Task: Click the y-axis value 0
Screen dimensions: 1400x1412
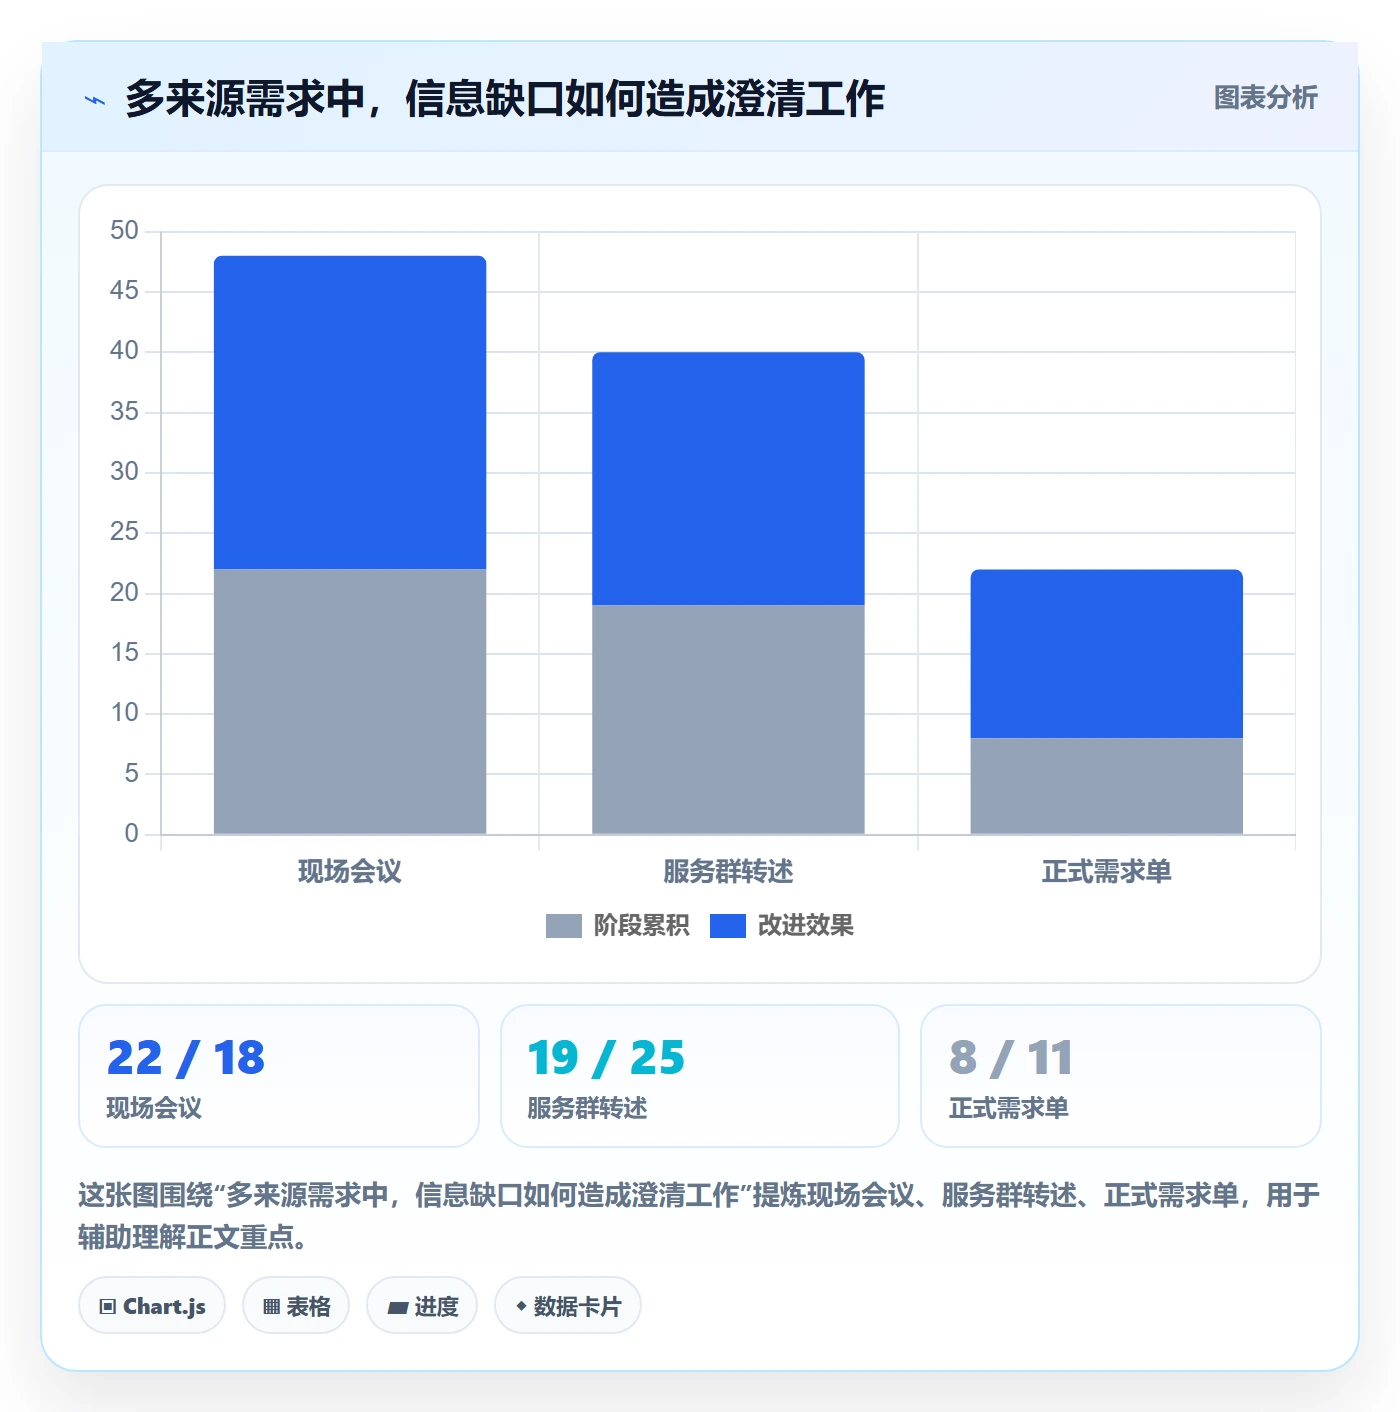Action: [x=131, y=834]
